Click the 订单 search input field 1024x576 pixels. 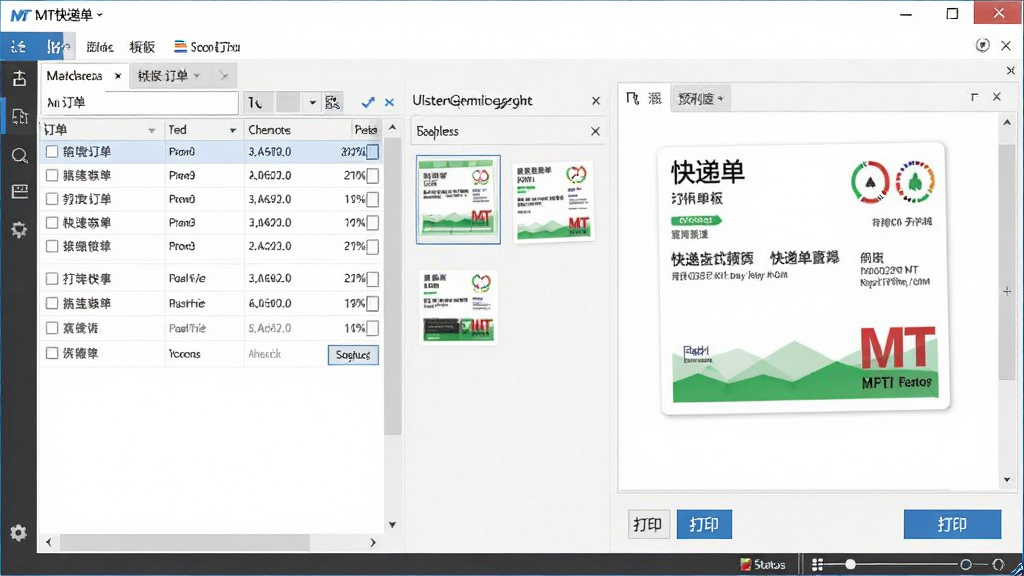pos(140,103)
